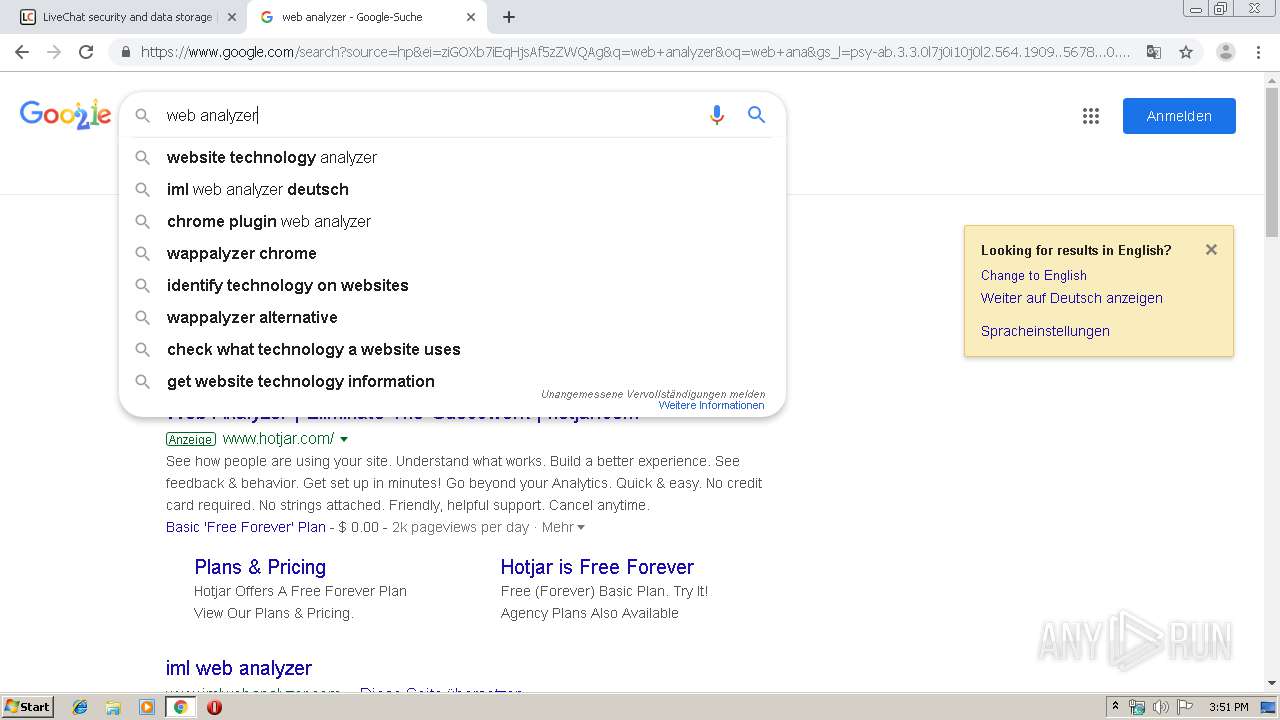Select suggestion identify technology on websites
Screen dimensions: 1280x720
click(x=452, y=285)
